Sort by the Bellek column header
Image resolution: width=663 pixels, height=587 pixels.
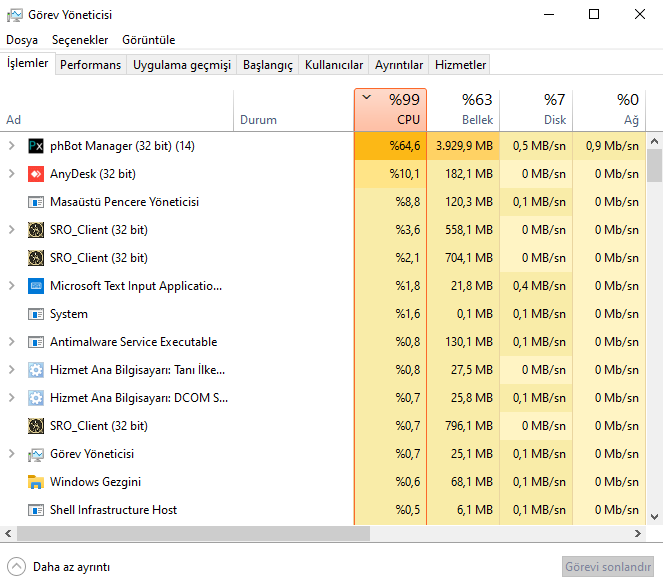(463, 110)
